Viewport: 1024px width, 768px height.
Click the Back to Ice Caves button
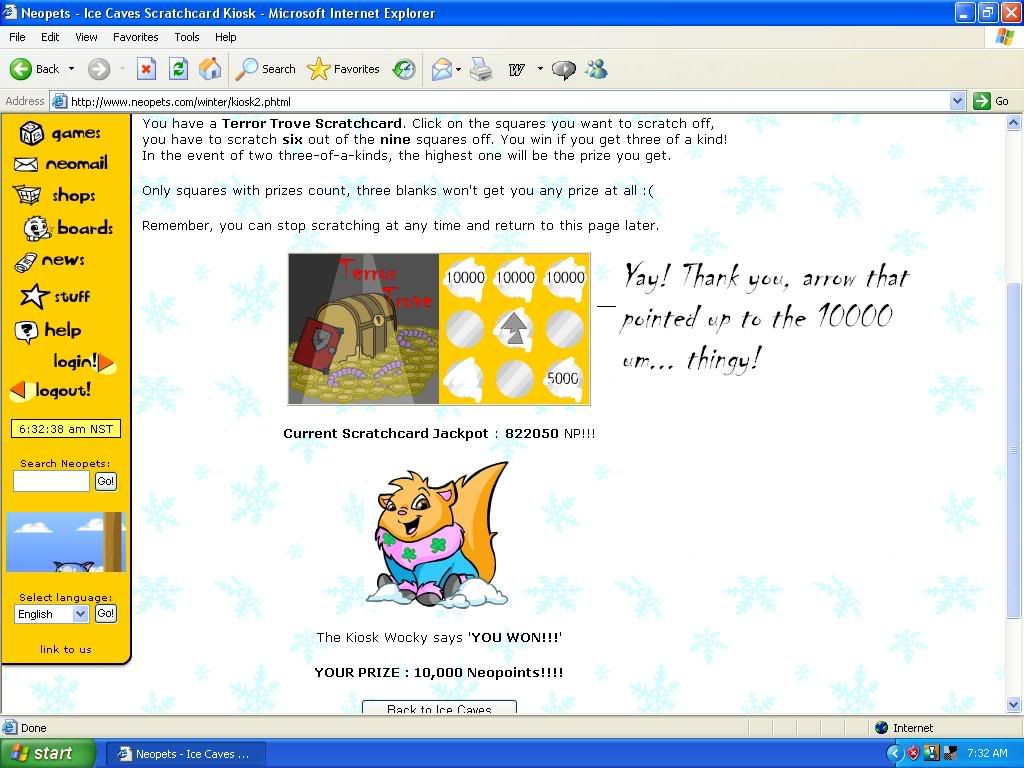(x=440, y=708)
